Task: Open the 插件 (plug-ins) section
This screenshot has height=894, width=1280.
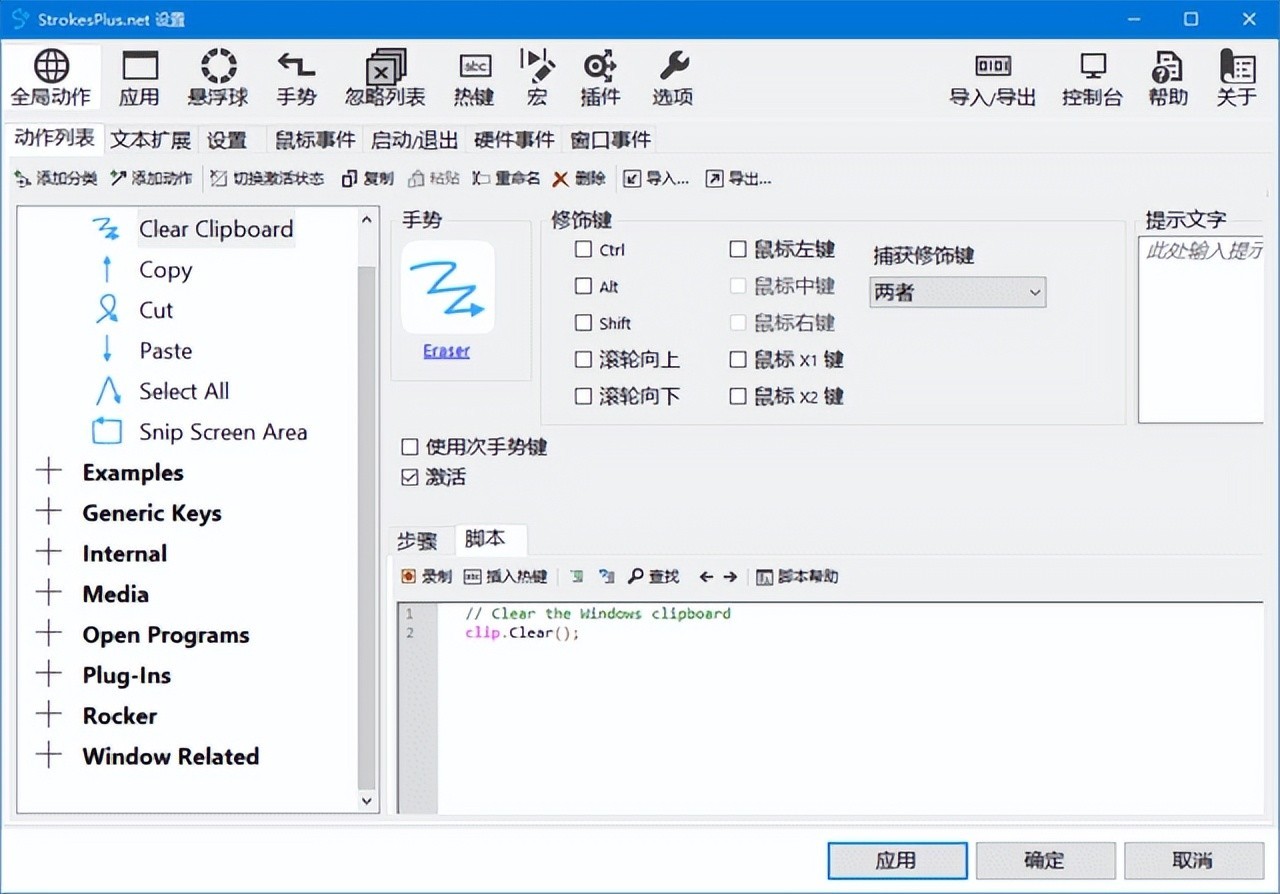Action: coord(600,78)
